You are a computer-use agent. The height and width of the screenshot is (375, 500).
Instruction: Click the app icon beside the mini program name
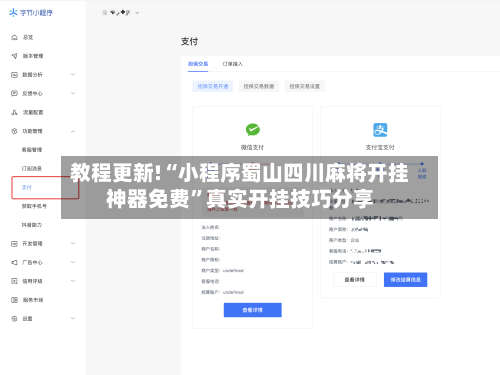105,13
